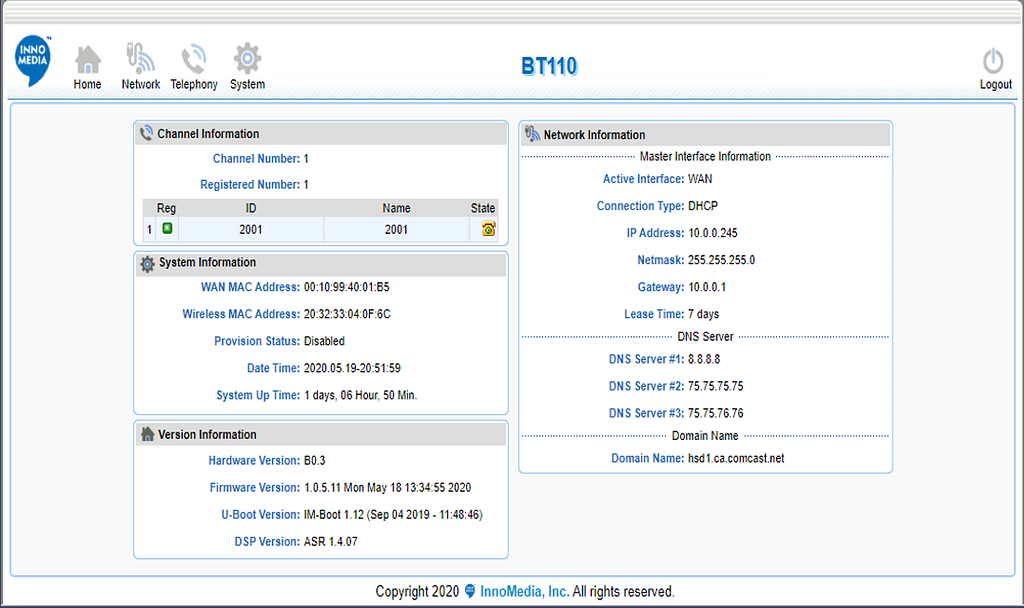Viewport: 1024px width, 608px height.
Task: Click the Hardware Version value B0.3
Action: click(x=314, y=460)
